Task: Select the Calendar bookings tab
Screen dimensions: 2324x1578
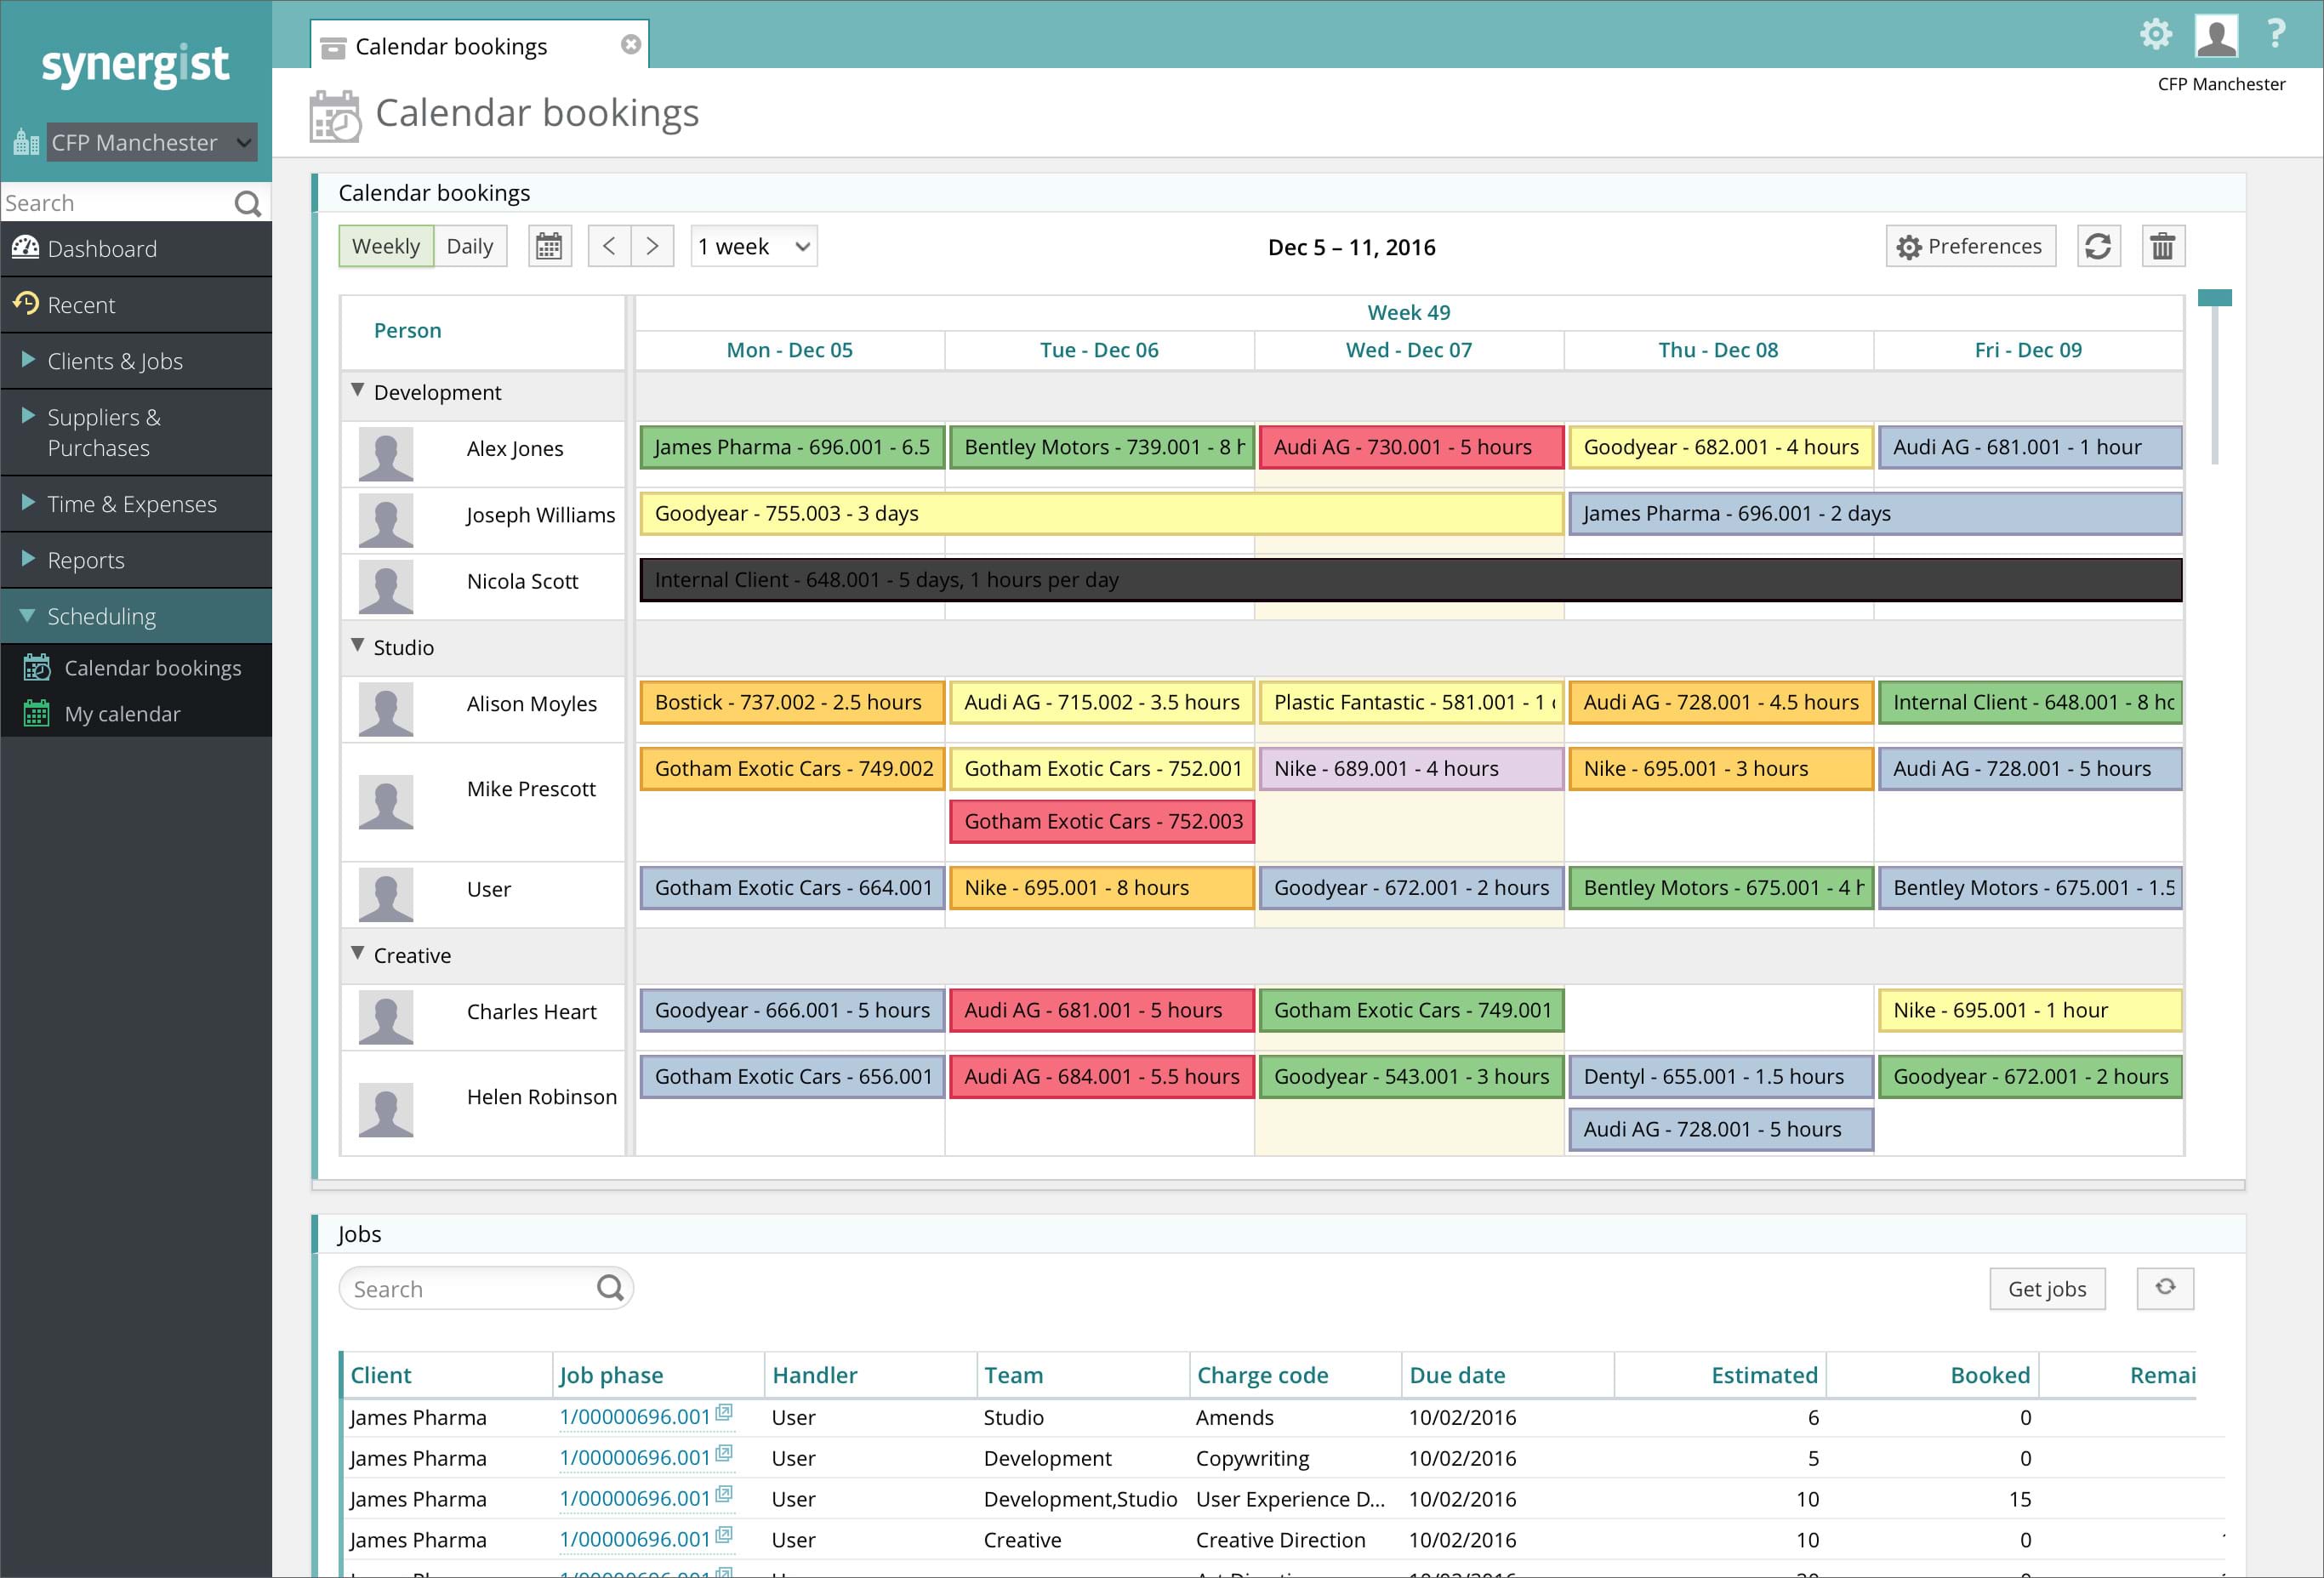Action: coord(479,45)
